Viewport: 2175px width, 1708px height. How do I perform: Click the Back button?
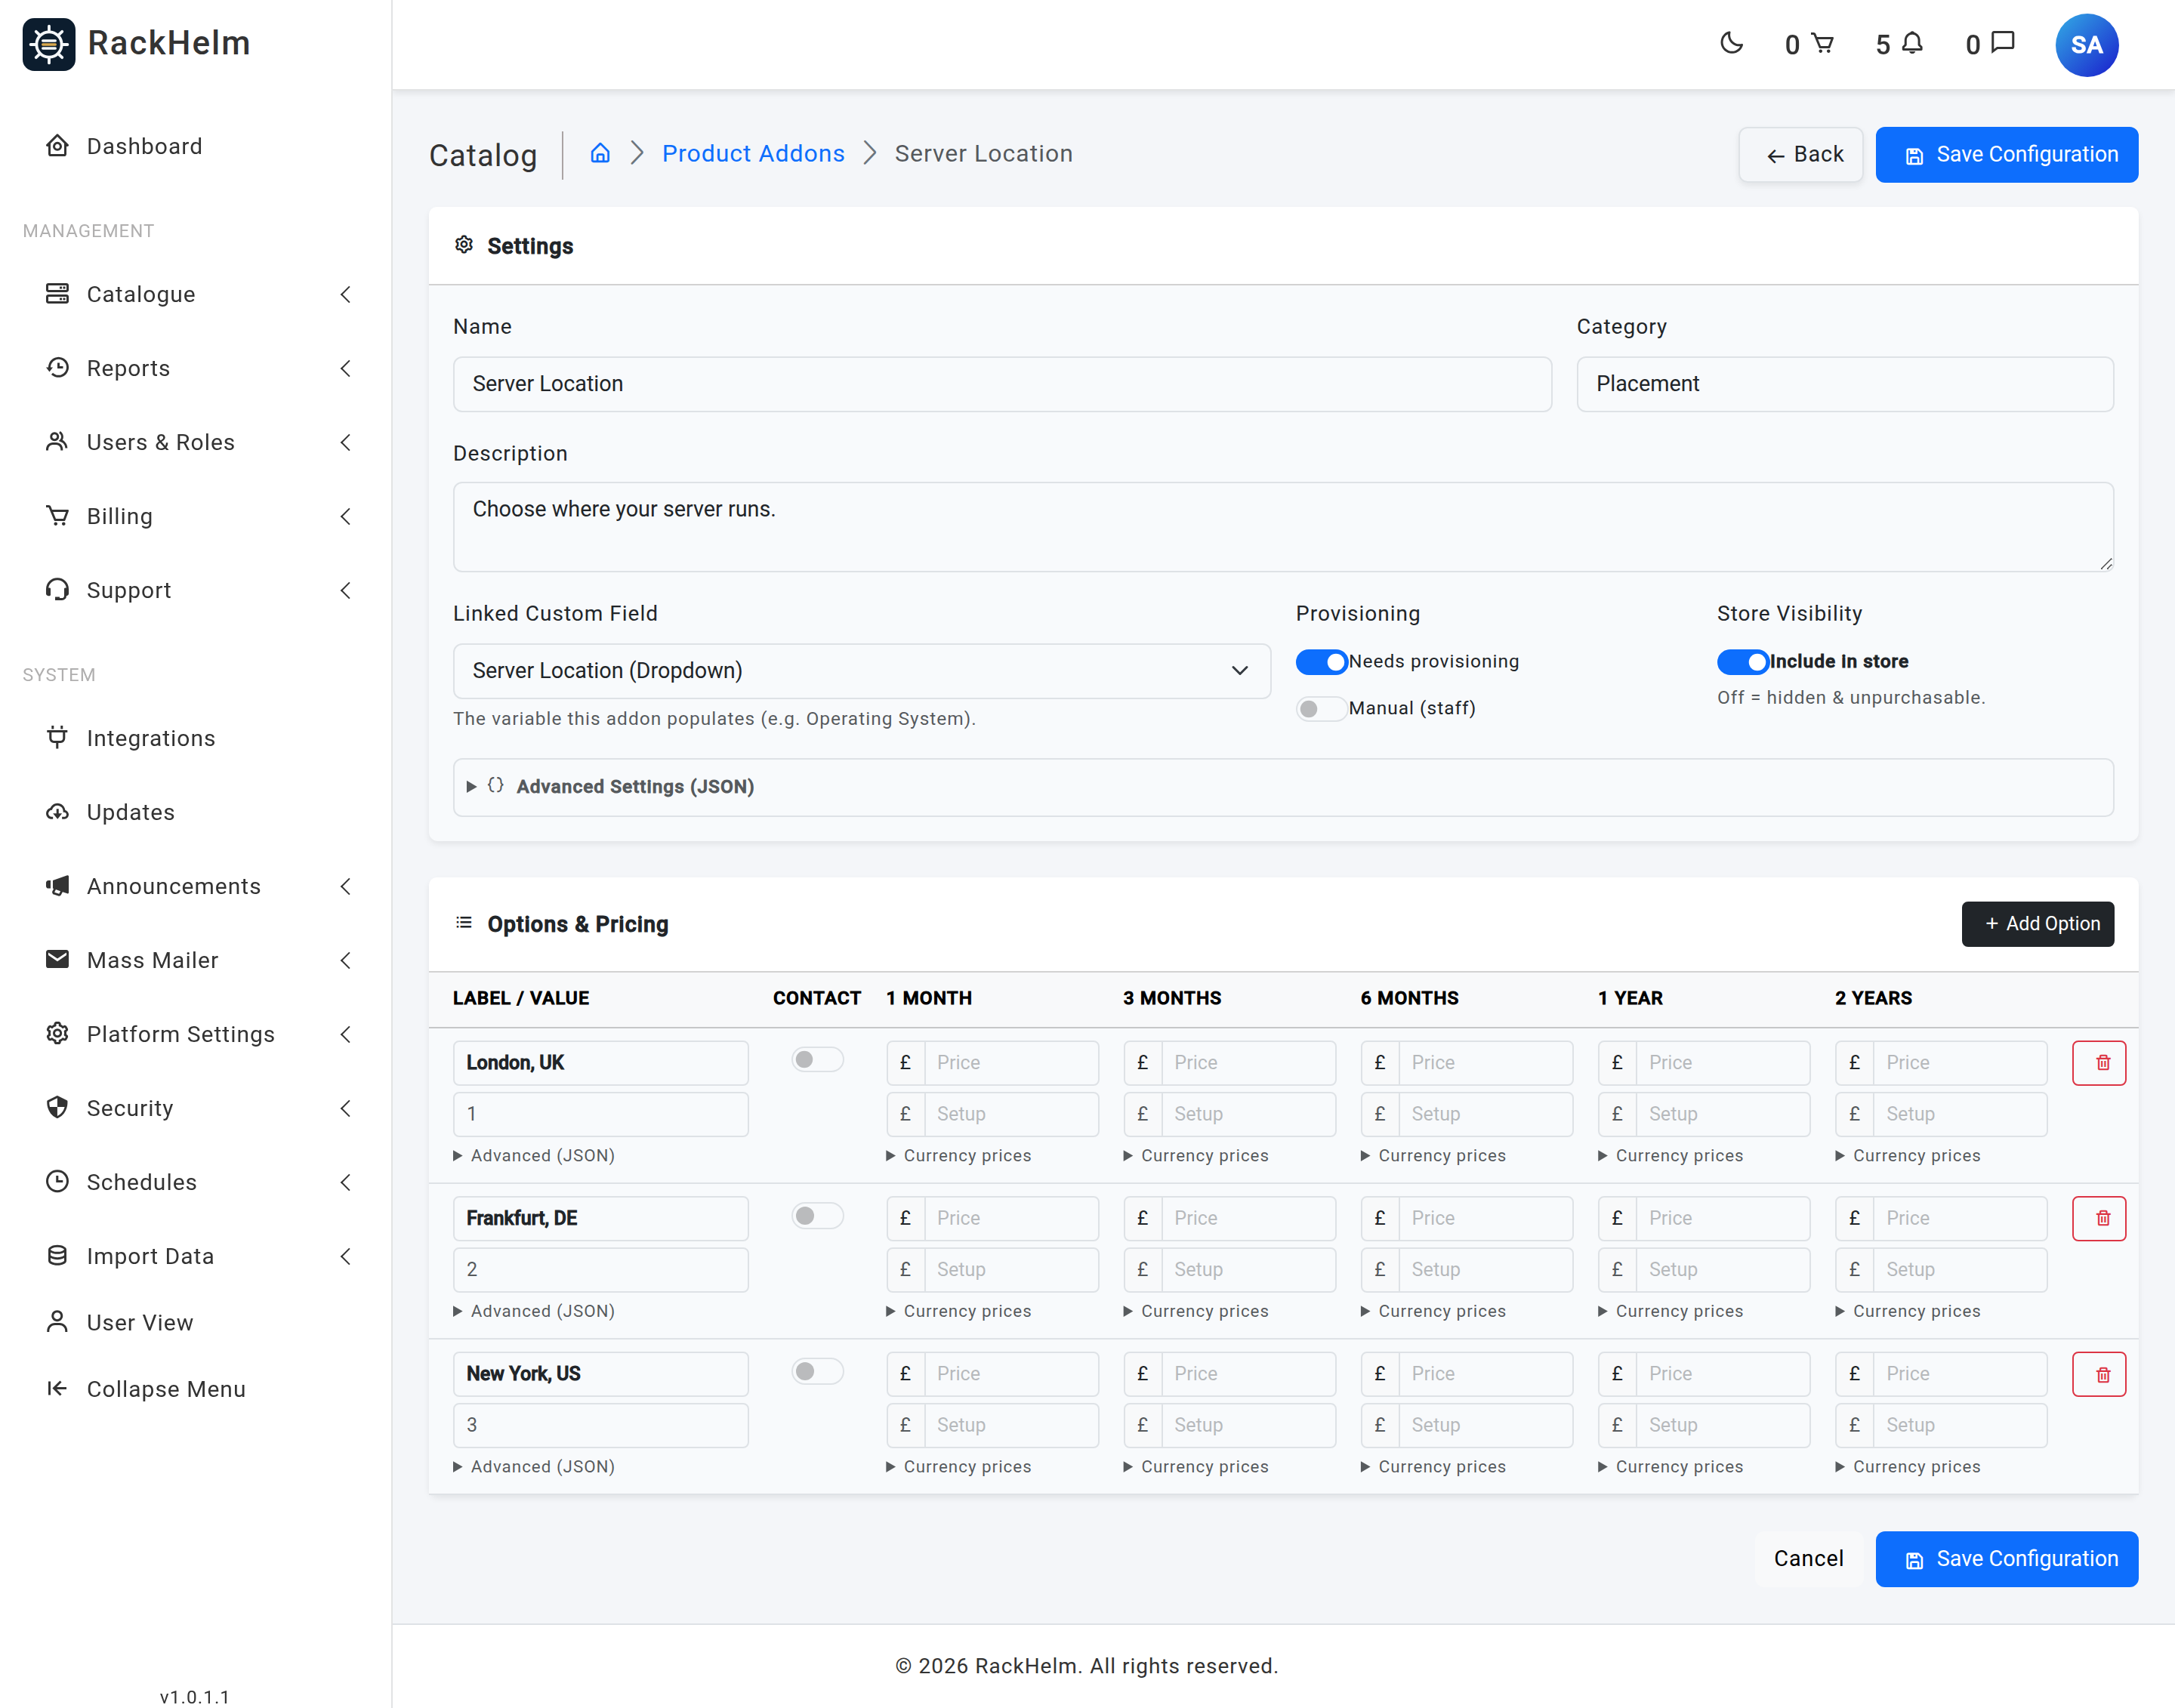pos(1801,155)
